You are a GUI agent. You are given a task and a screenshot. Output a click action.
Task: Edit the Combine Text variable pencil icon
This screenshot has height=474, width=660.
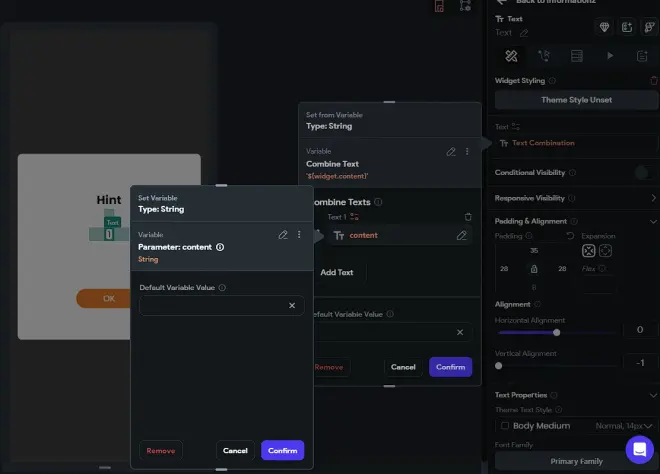[451, 152]
